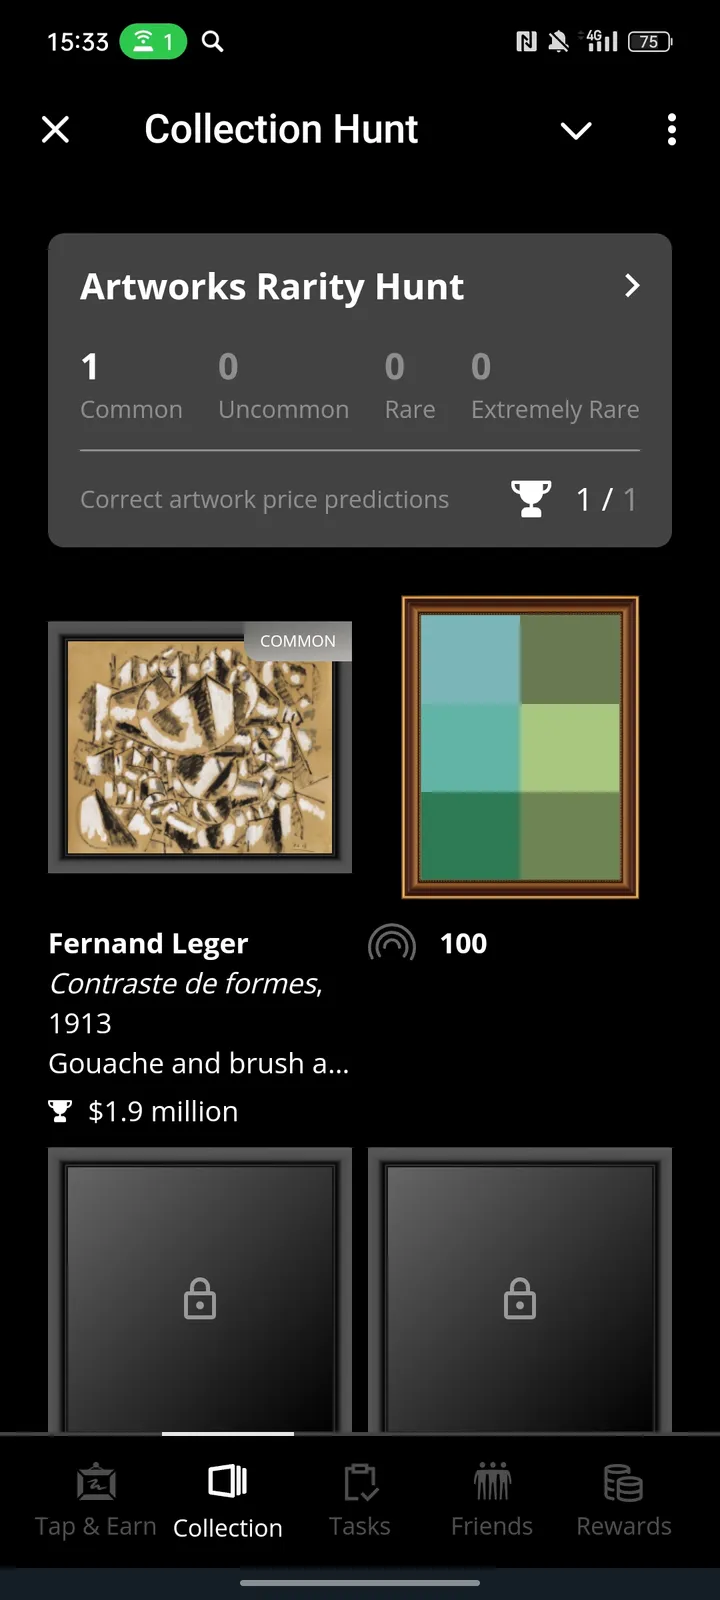Image resolution: width=720 pixels, height=1600 pixels.
Task: Open the Tasks clipboard icon
Action: [359, 1483]
